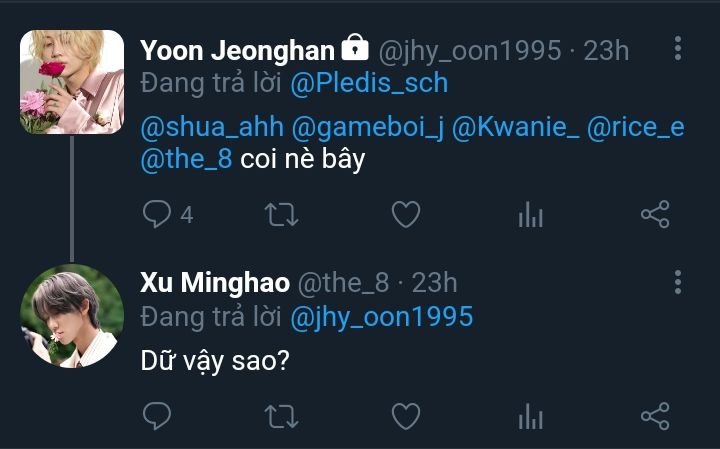Viewport: 720px width, 449px height.
Task: Open Xu Minghao's round profile avatar
Action: click(72, 316)
